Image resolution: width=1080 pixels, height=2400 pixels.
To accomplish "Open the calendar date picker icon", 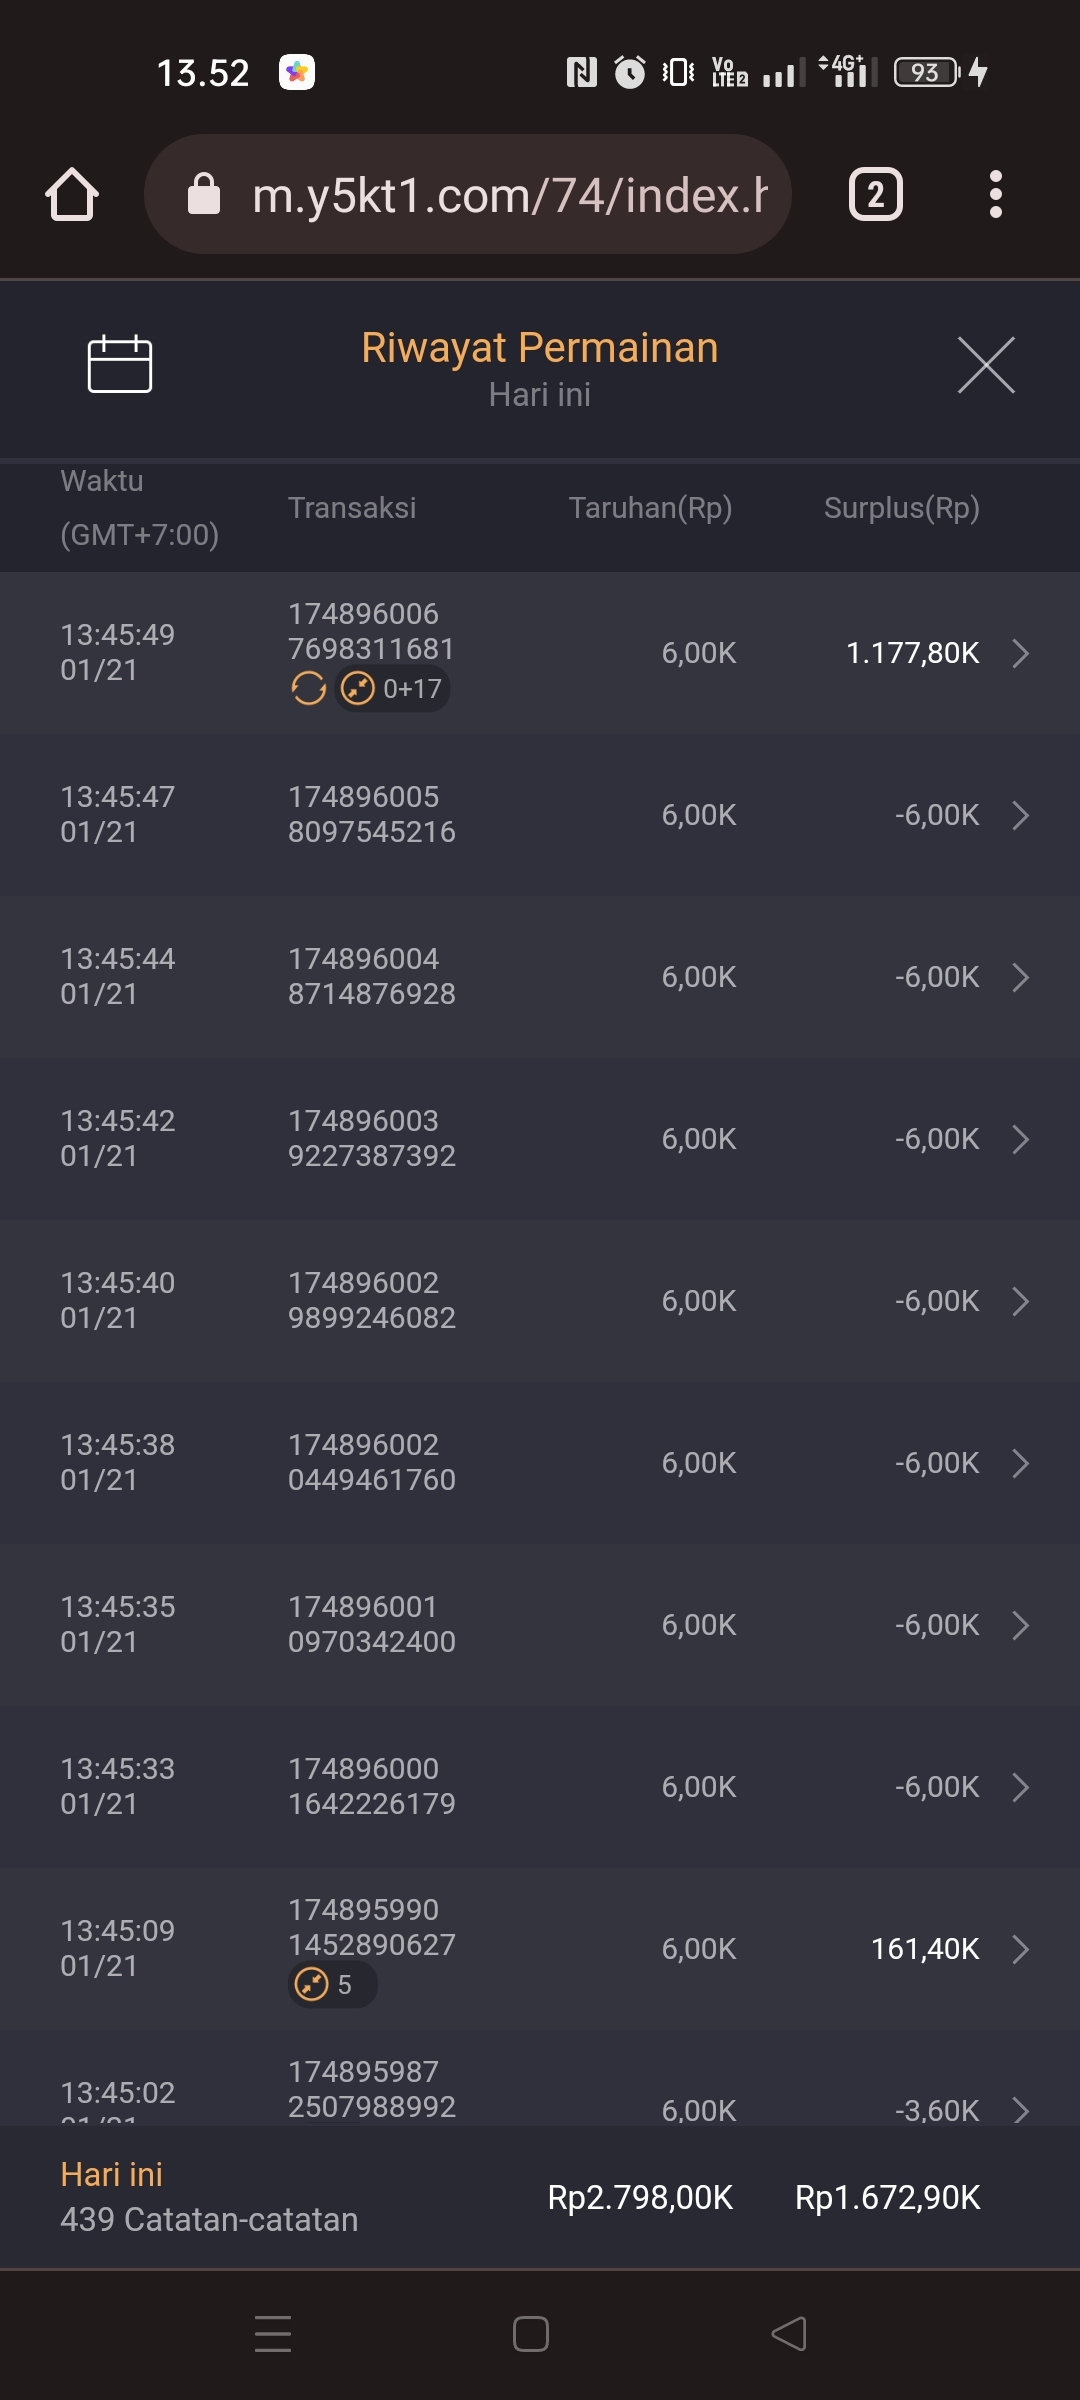I will (x=119, y=364).
